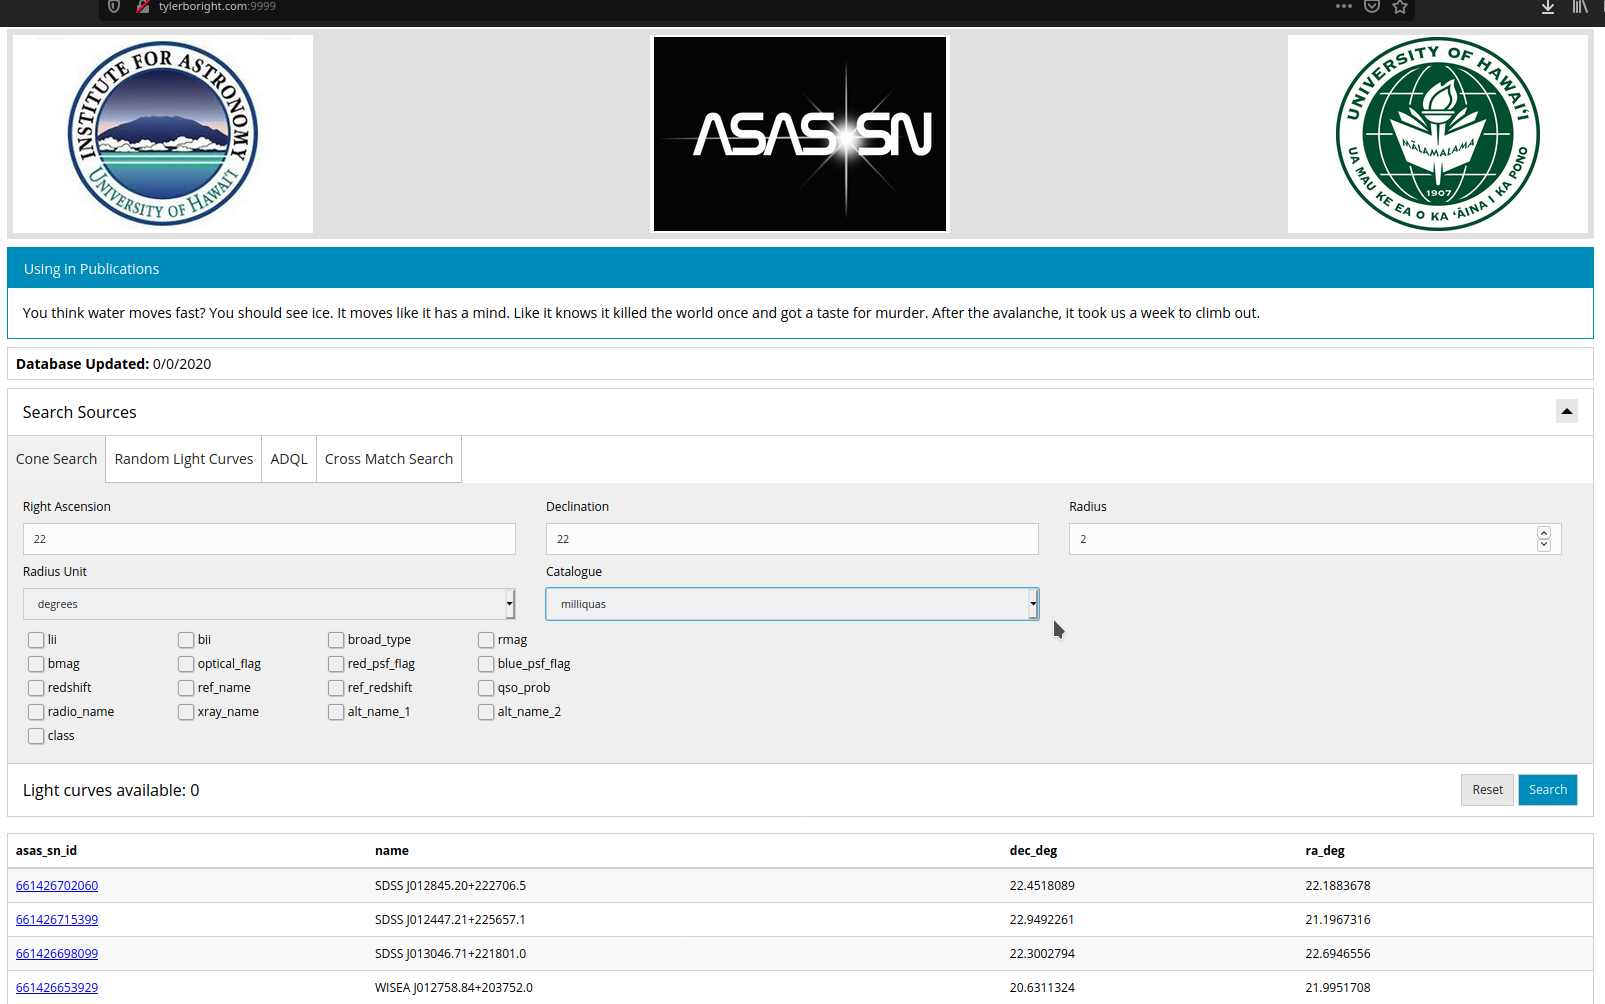Follow the 661426702060 link
The image size is (1605, 1004).
pos(56,885)
